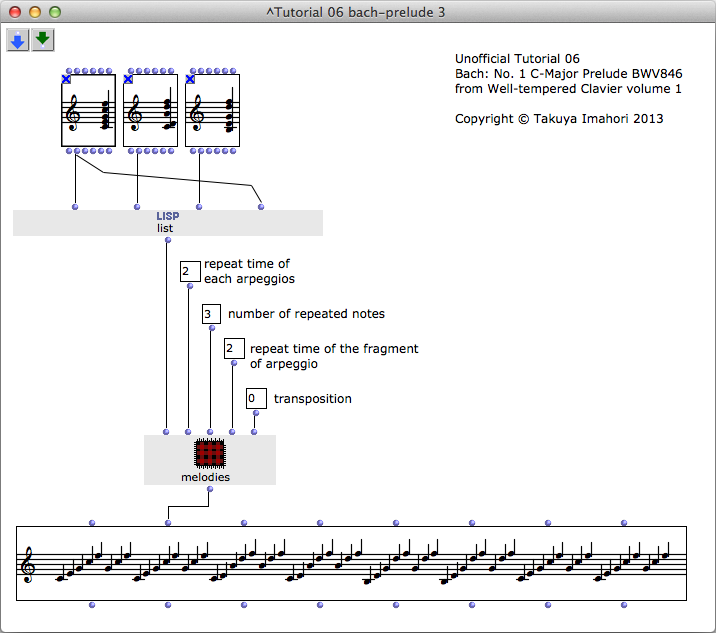Click the green down-arrow output icon

click(x=42, y=40)
